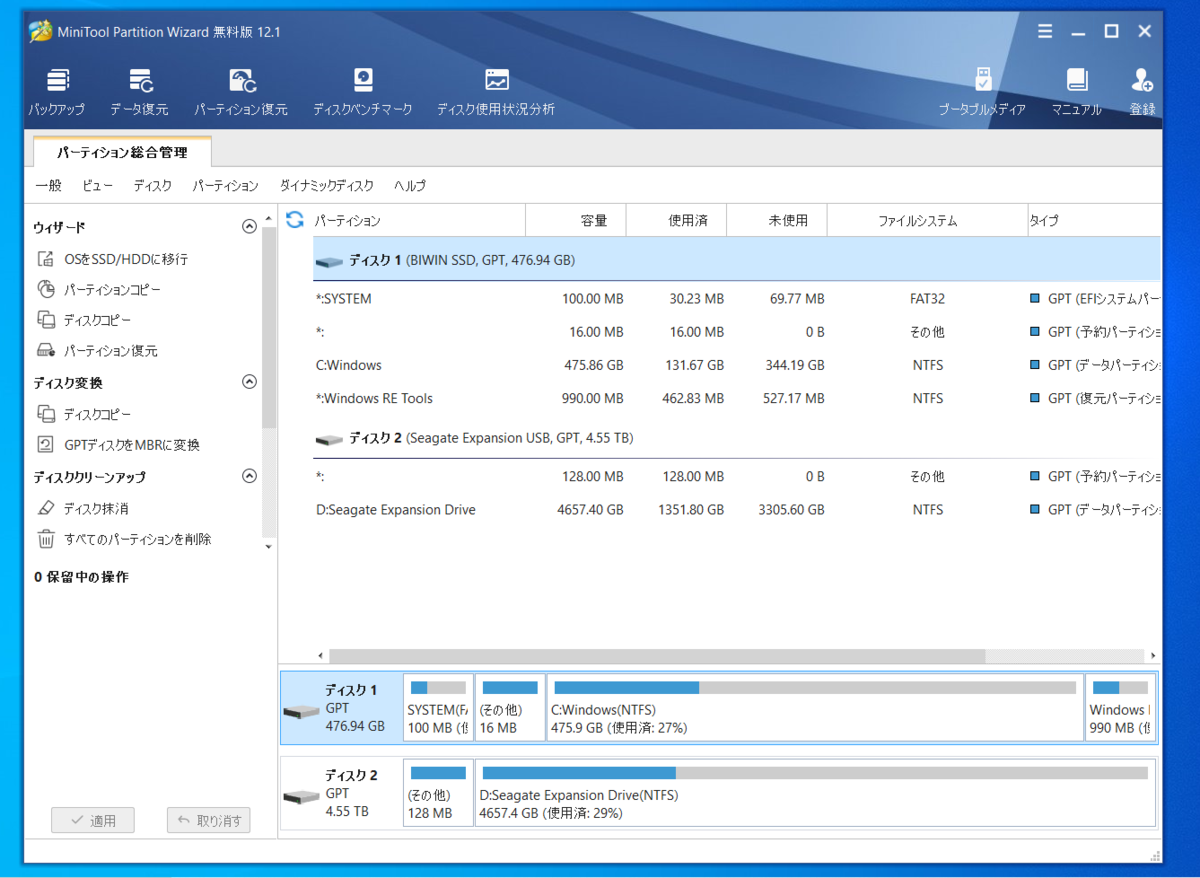Click the 登録 (Register) icon
1200x878 pixels.
[x=1142, y=93]
